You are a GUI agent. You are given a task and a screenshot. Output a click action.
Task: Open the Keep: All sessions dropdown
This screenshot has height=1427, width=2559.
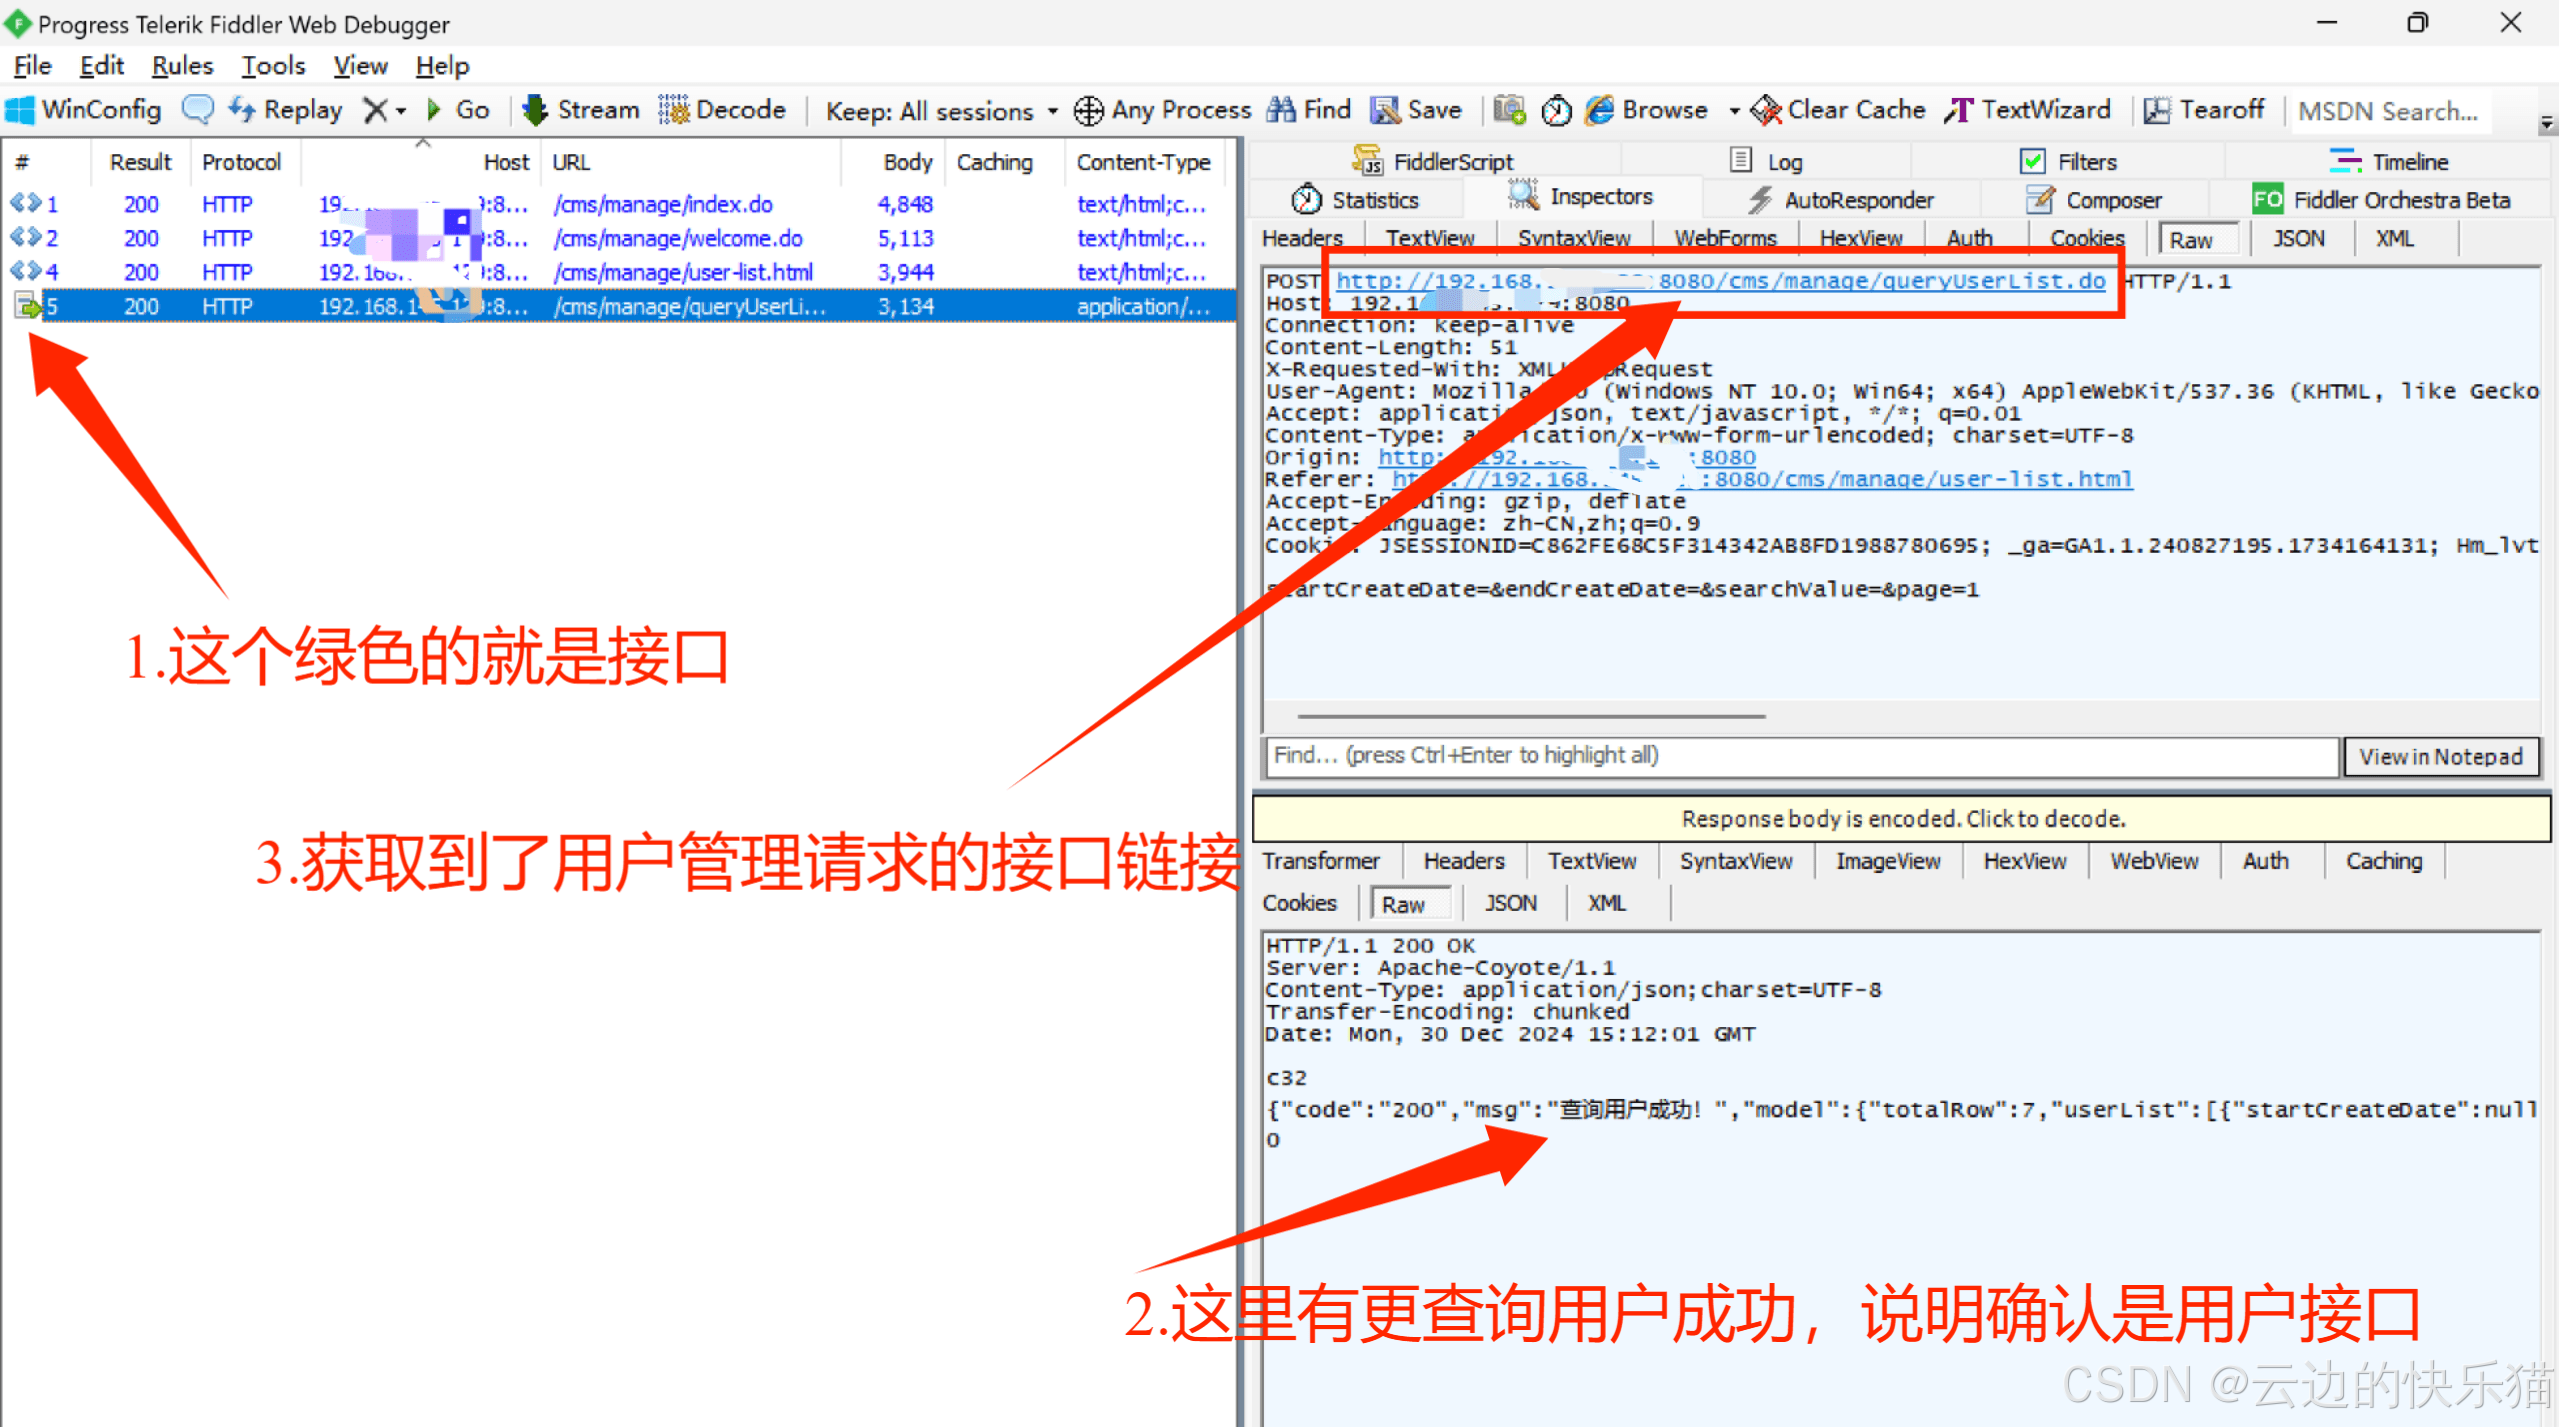click(x=940, y=110)
